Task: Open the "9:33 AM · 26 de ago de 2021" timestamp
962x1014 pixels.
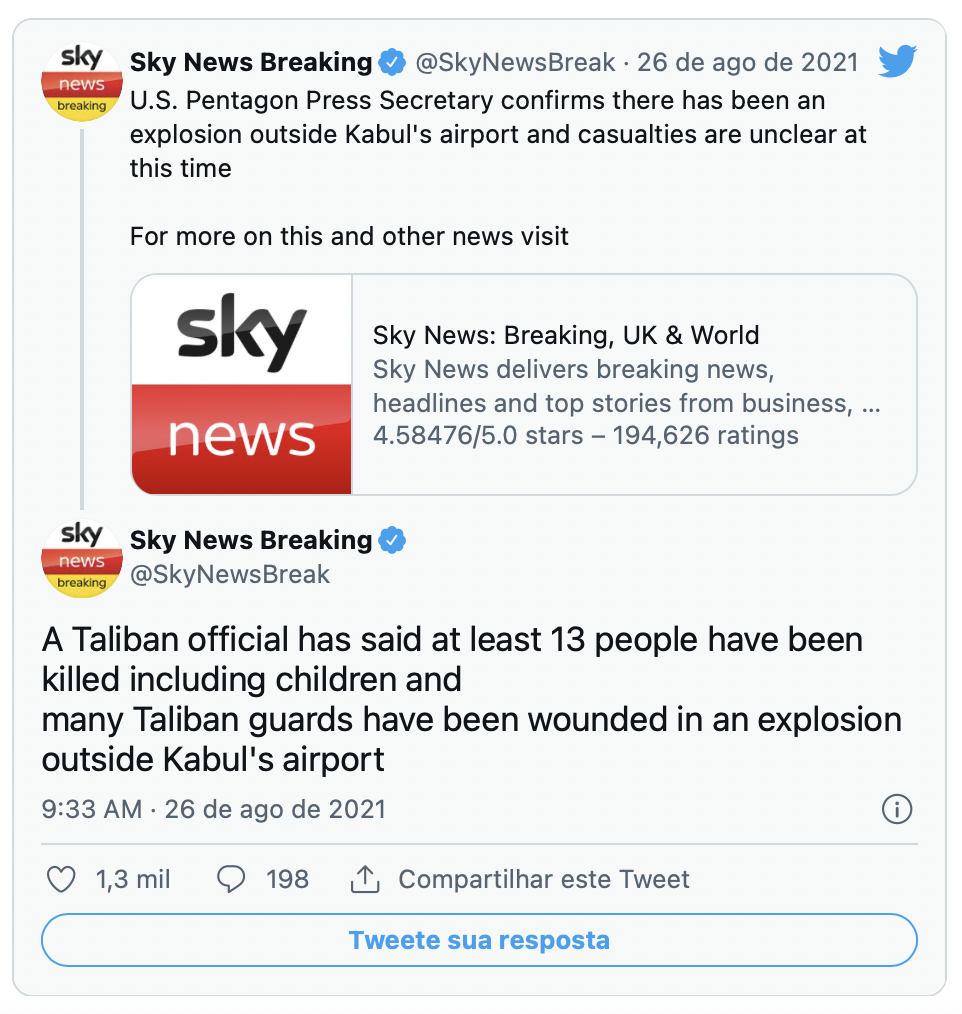Action: pyautogui.click(x=213, y=809)
